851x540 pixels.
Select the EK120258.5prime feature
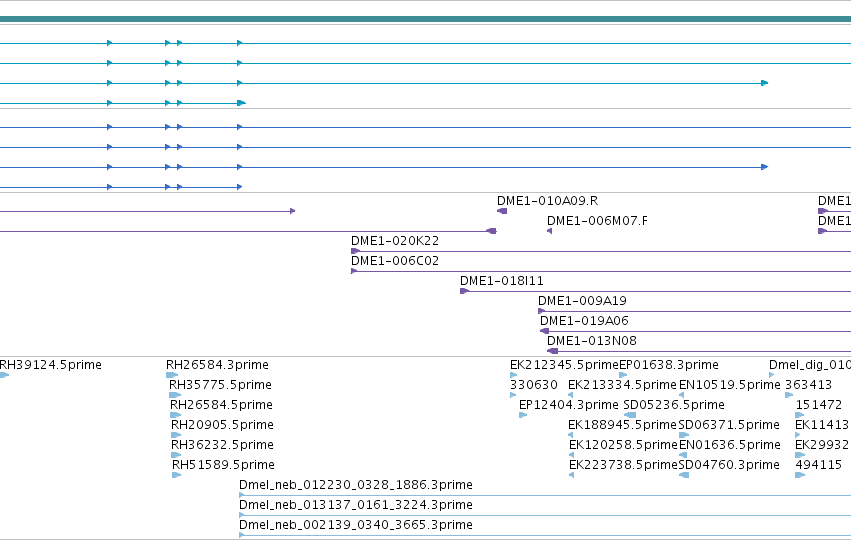(x=624, y=445)
